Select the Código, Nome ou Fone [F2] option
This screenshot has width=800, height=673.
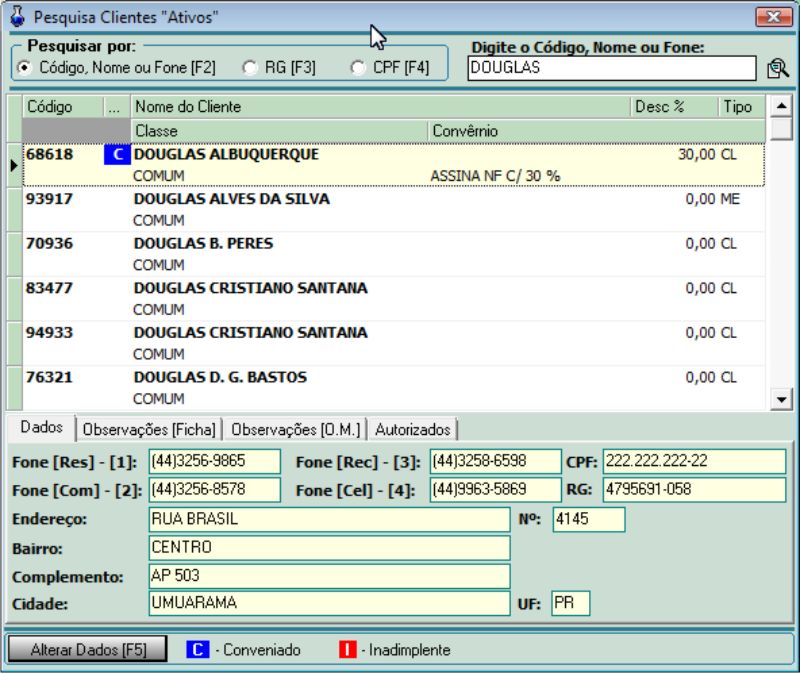(24, 68)
